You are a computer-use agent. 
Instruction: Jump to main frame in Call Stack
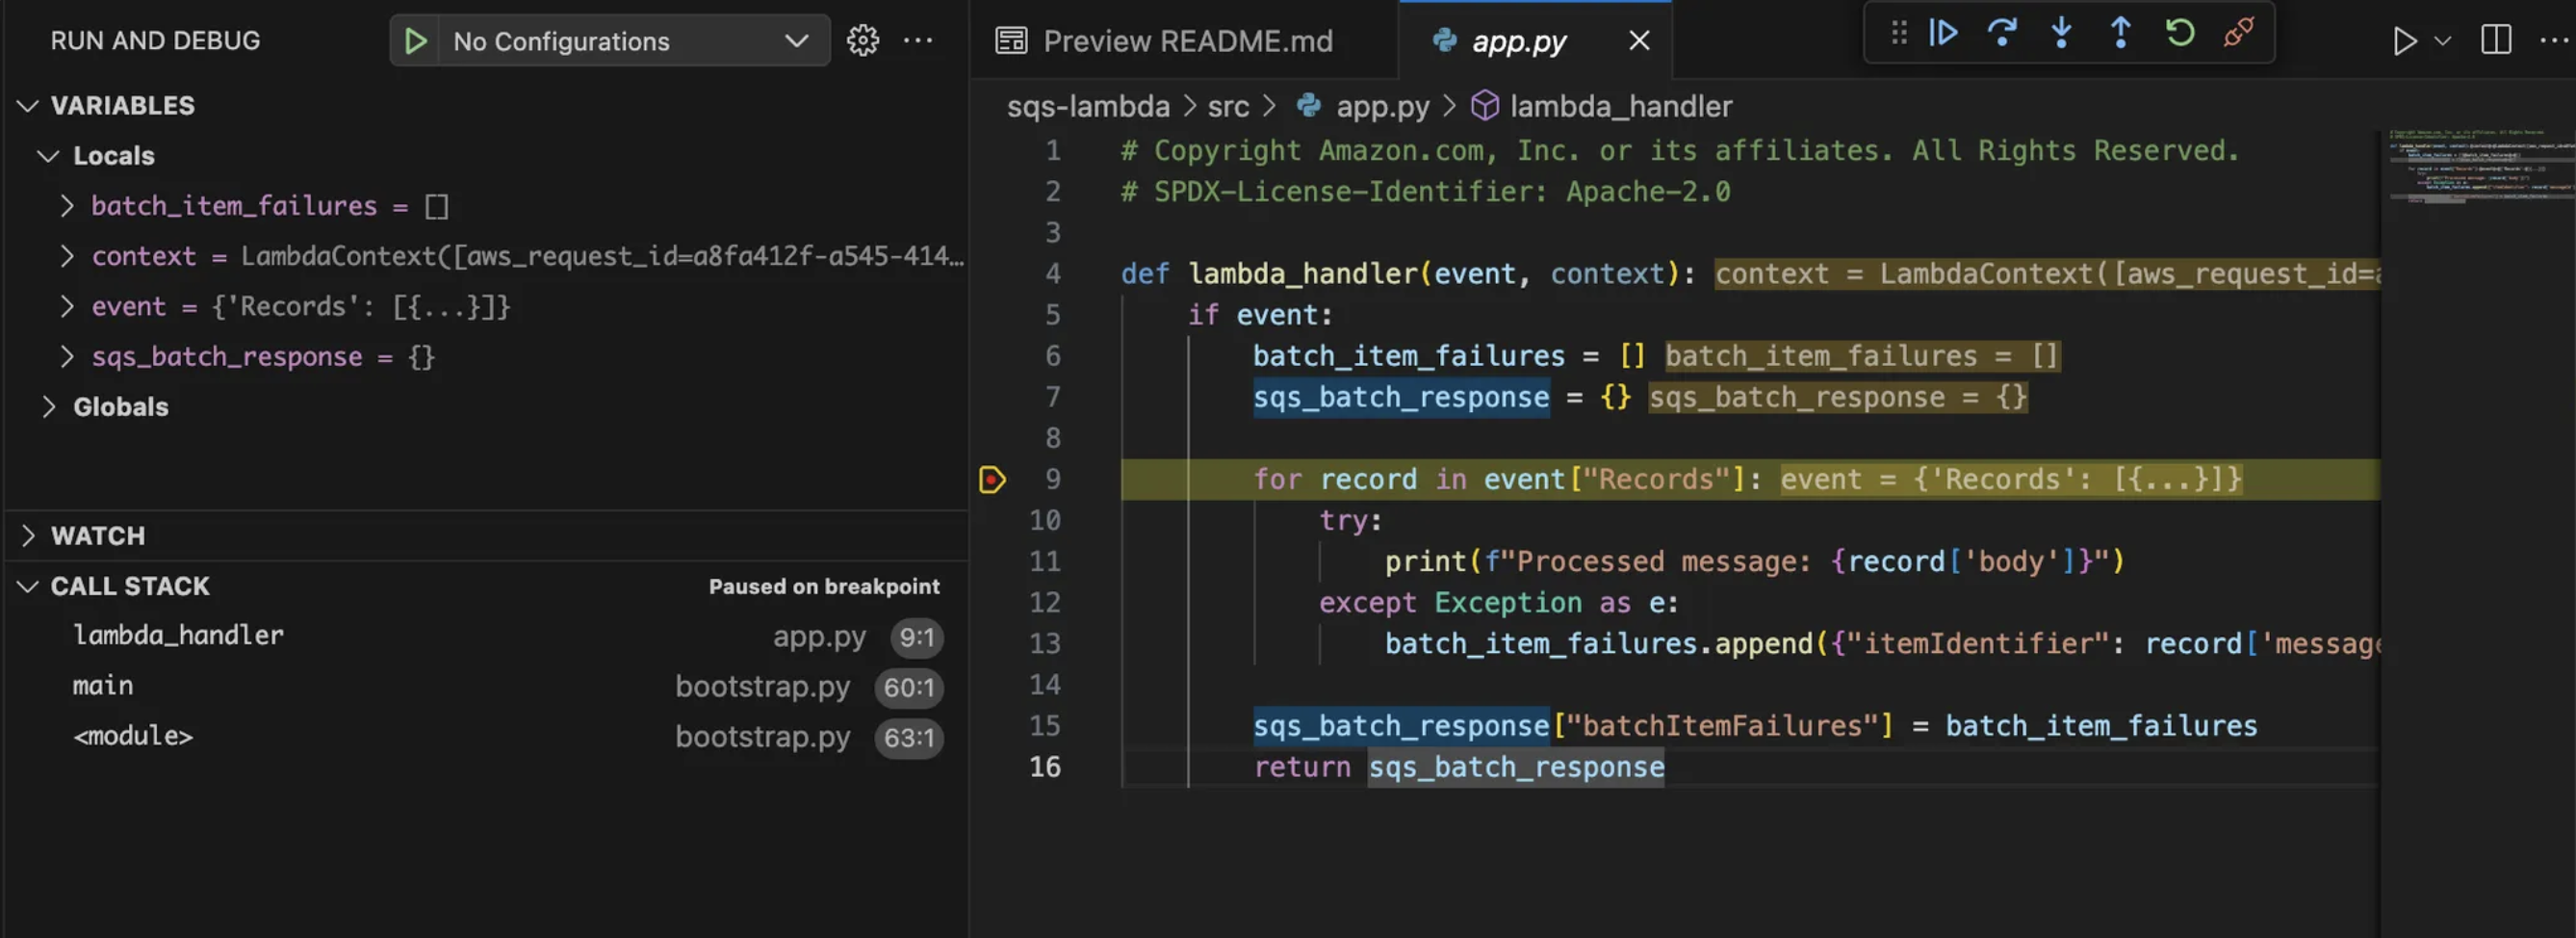103,686
